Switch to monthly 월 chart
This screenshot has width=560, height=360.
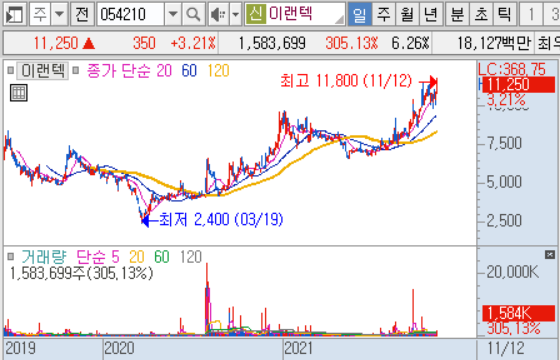tap(407, 14)
